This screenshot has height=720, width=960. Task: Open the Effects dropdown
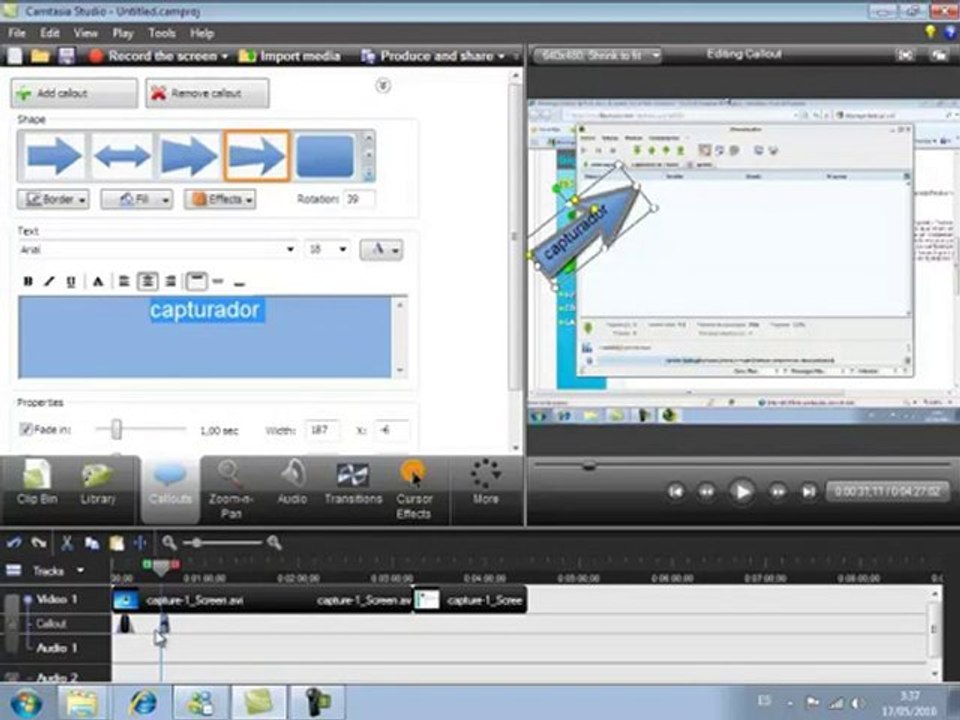pyautogui.click(x=220, y=200)
